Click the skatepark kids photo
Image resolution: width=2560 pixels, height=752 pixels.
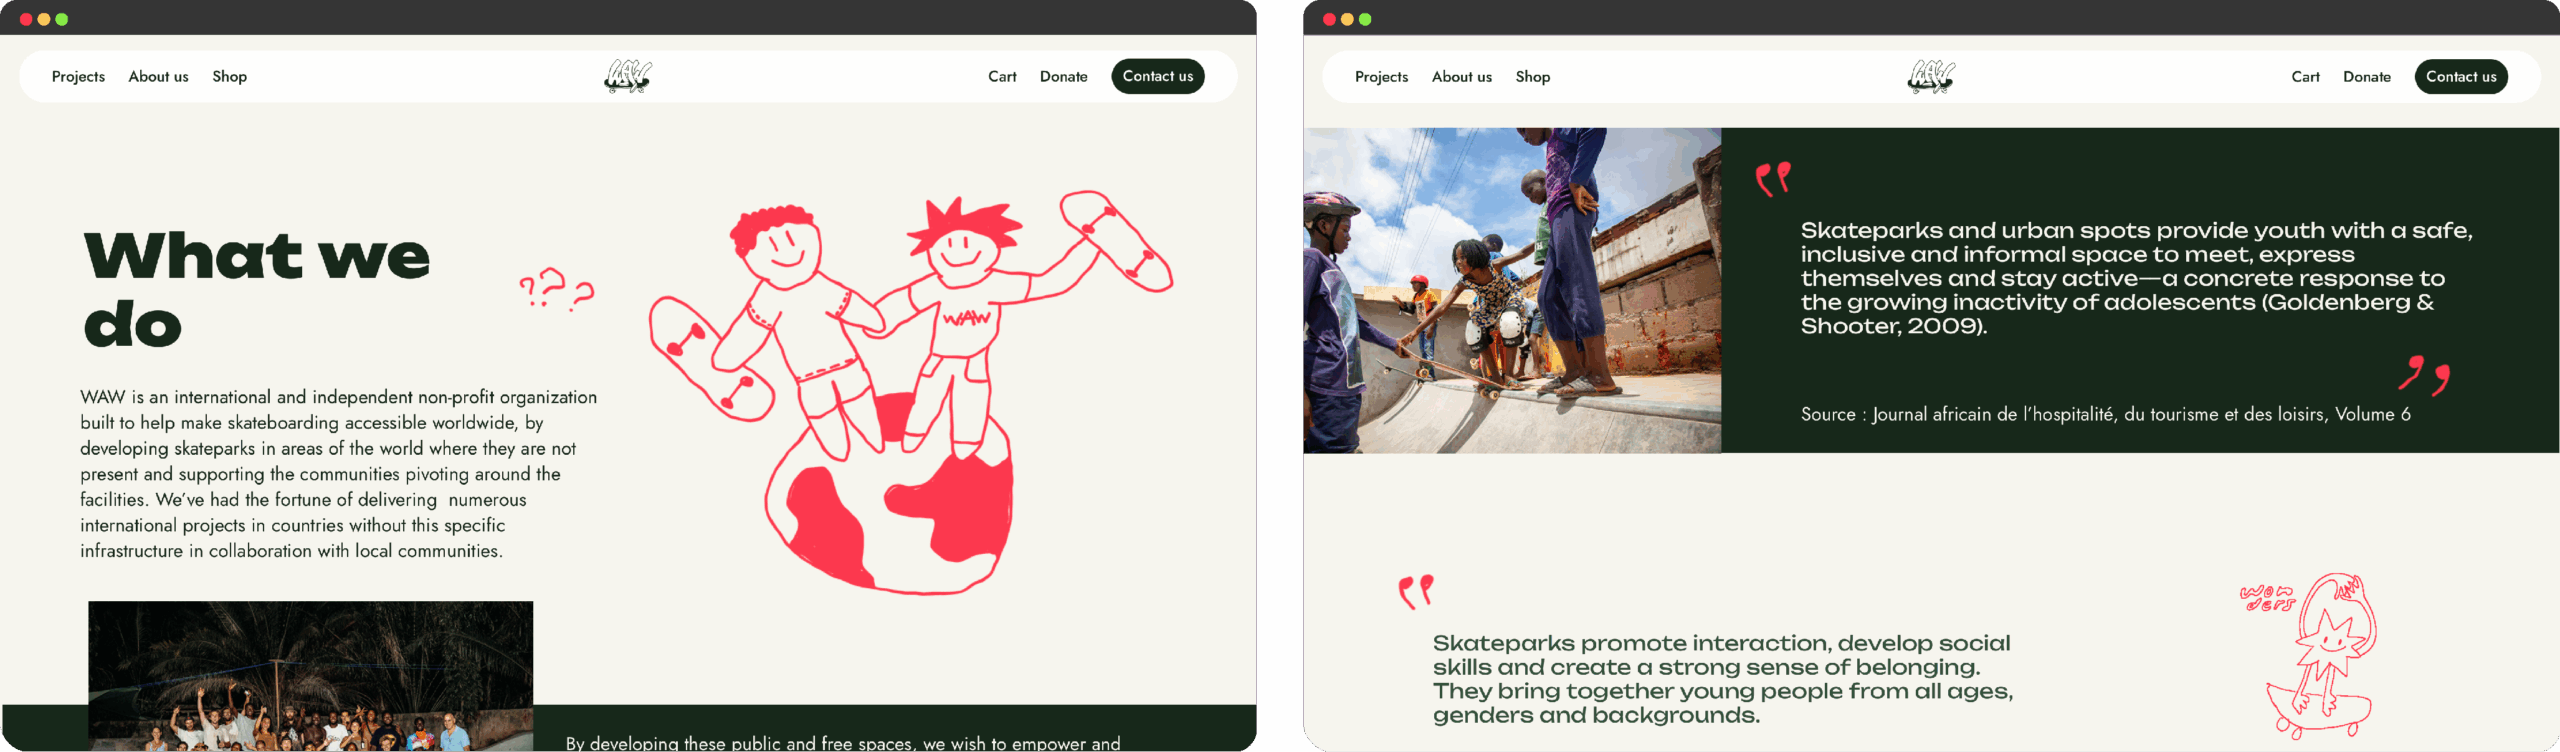tap(1512, 290)
